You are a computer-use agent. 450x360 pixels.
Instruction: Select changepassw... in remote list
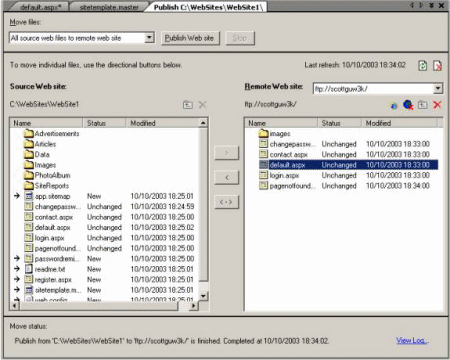(x=287, y=144)
